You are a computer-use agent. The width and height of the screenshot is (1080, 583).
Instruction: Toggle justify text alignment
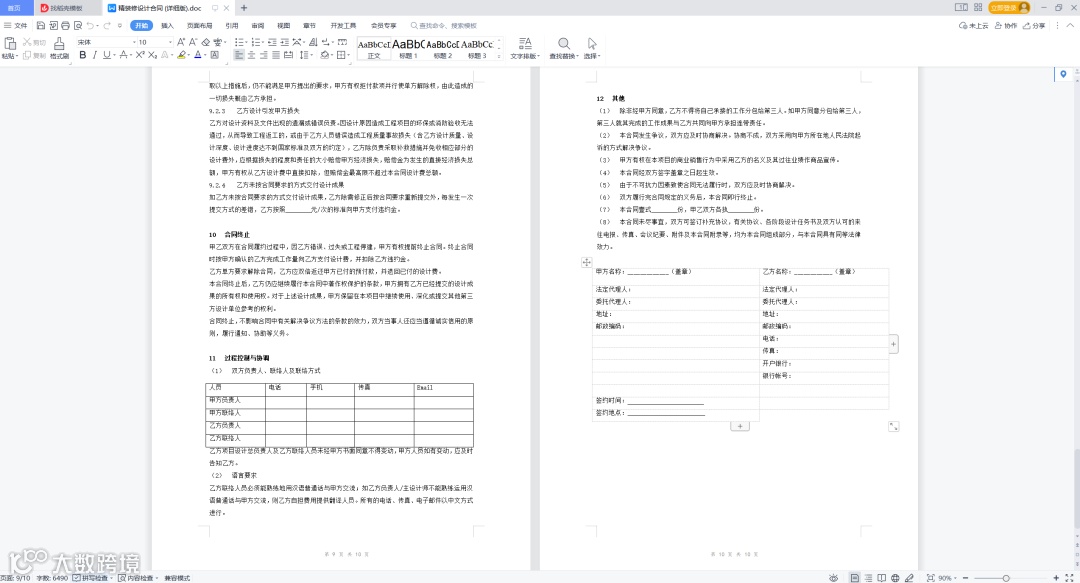click(276, 55)
